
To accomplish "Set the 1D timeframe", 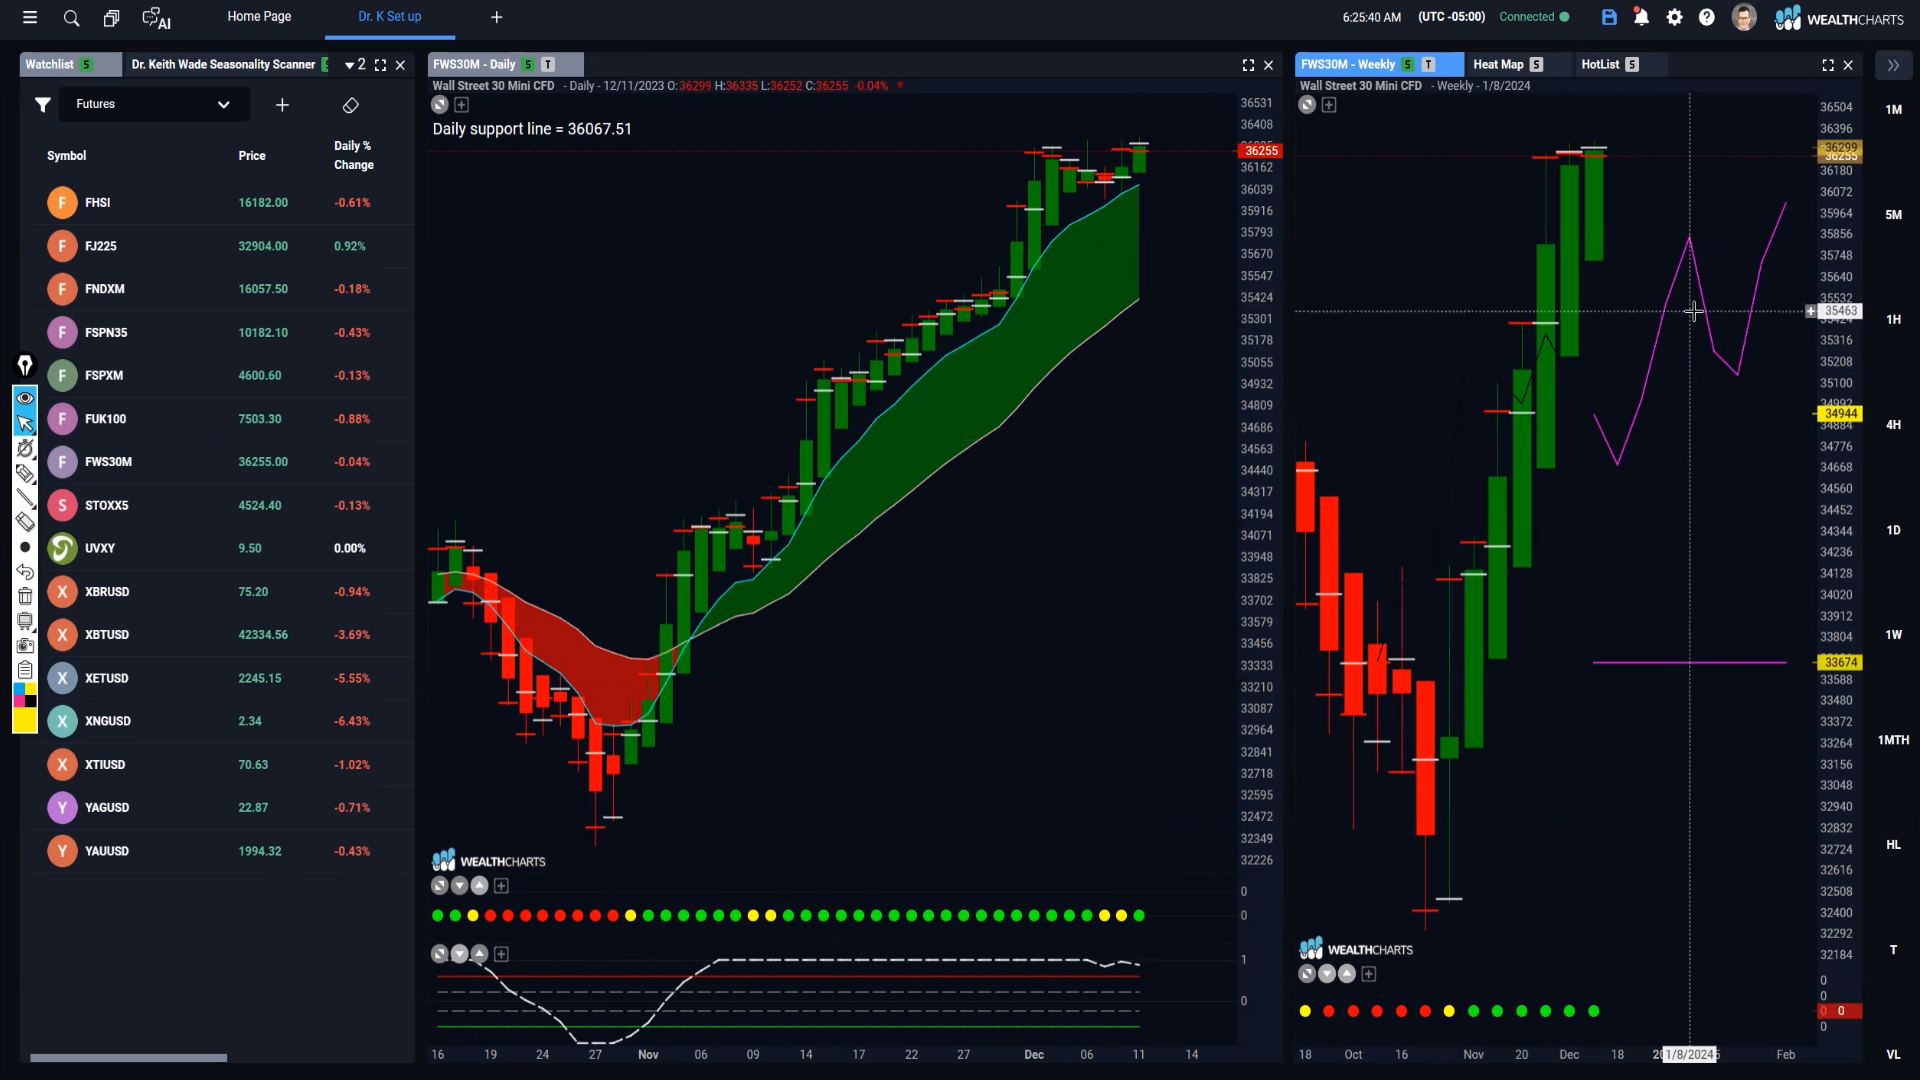I will click(1893, 530).
